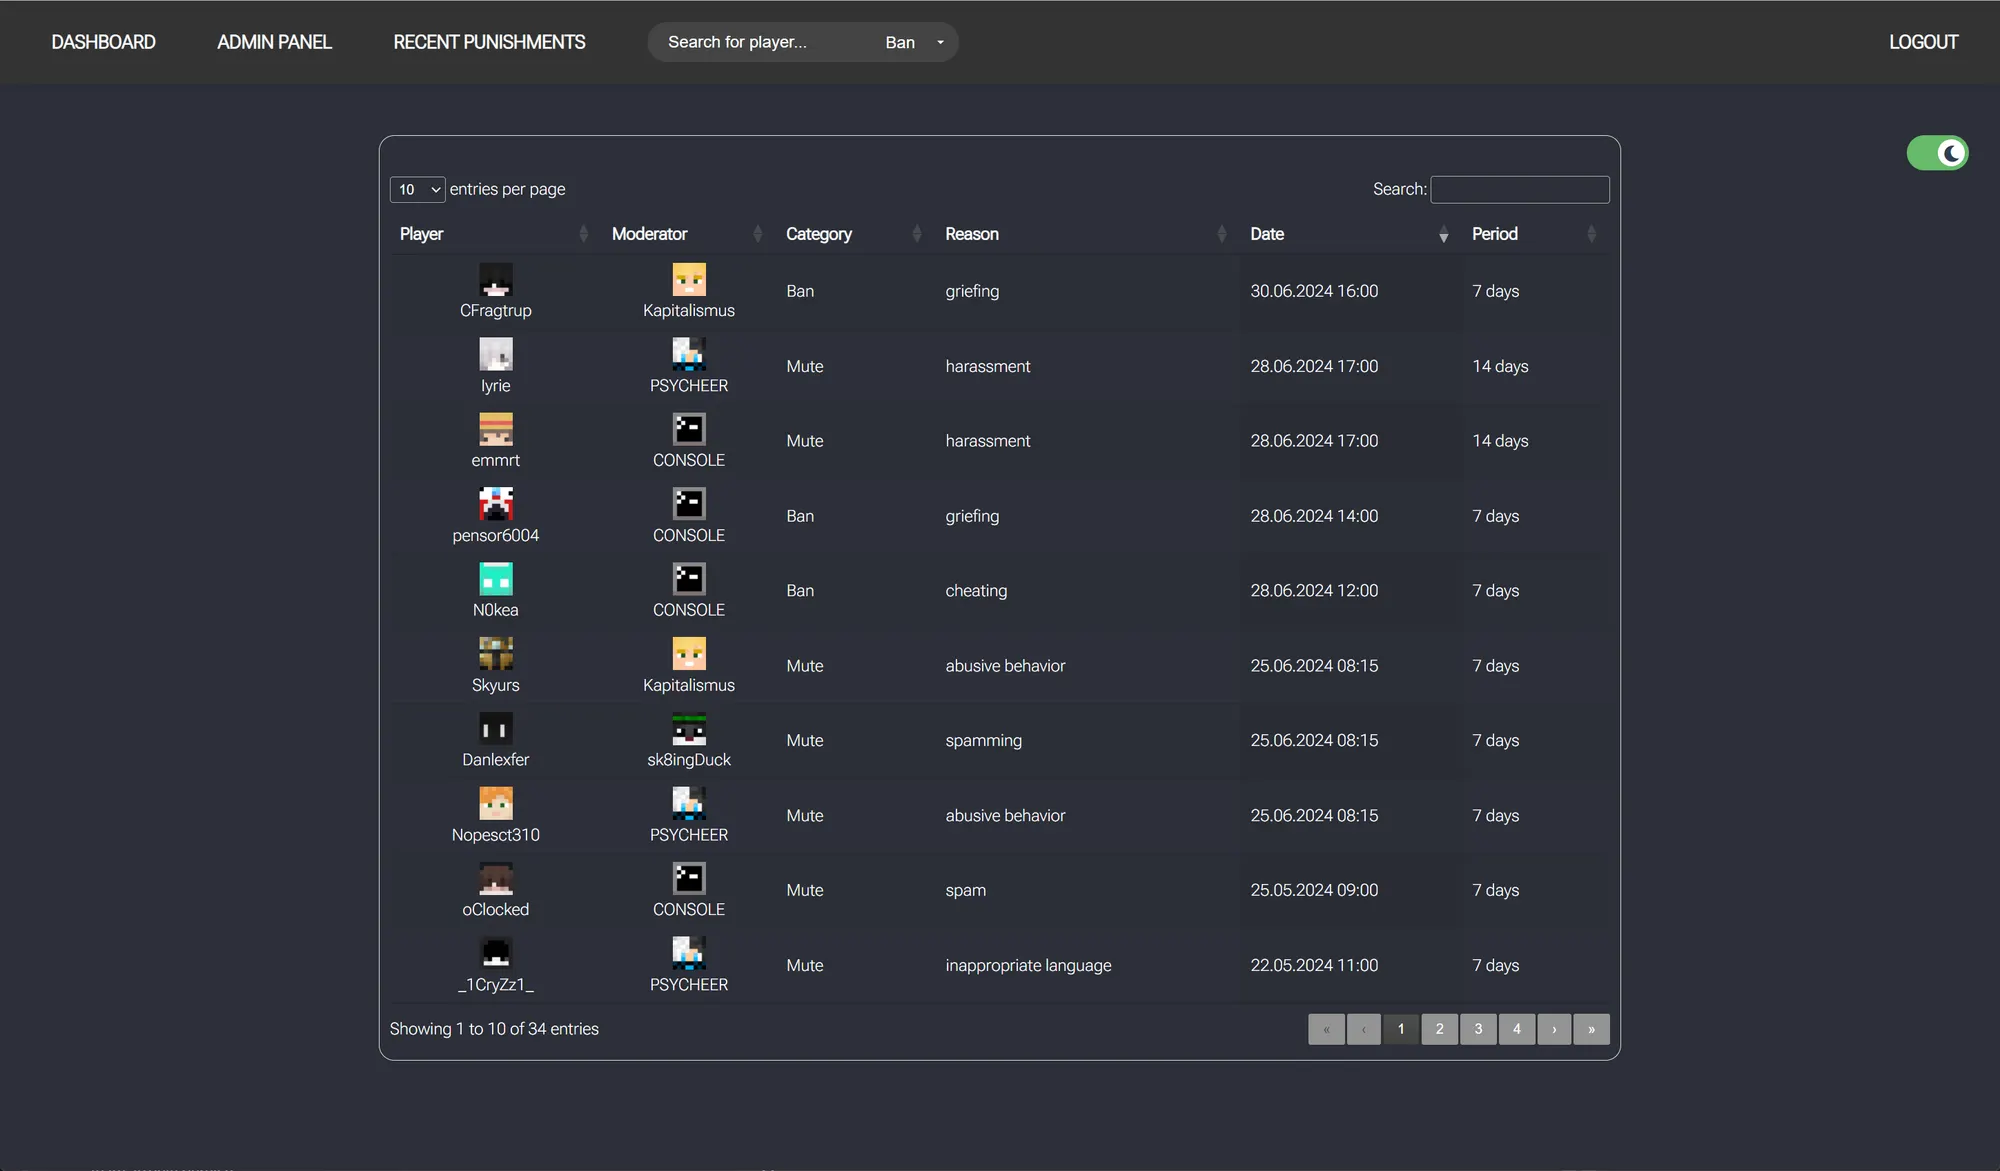Click oClocked's player avatar
Viewport: 2000px width, 1171px height.
tap(495, 880)
